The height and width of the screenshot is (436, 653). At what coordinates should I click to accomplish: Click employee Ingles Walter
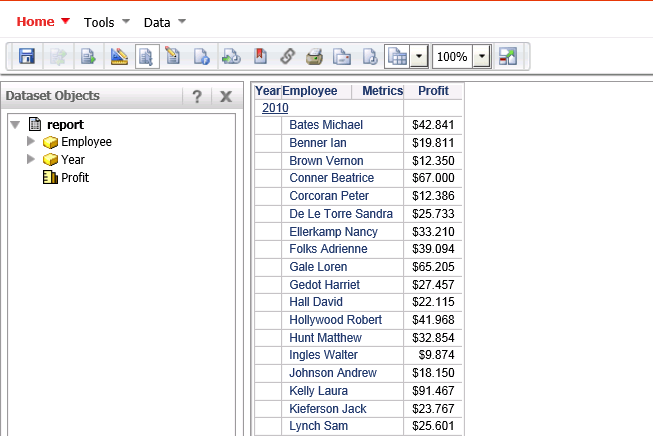(x=323, y=354)
